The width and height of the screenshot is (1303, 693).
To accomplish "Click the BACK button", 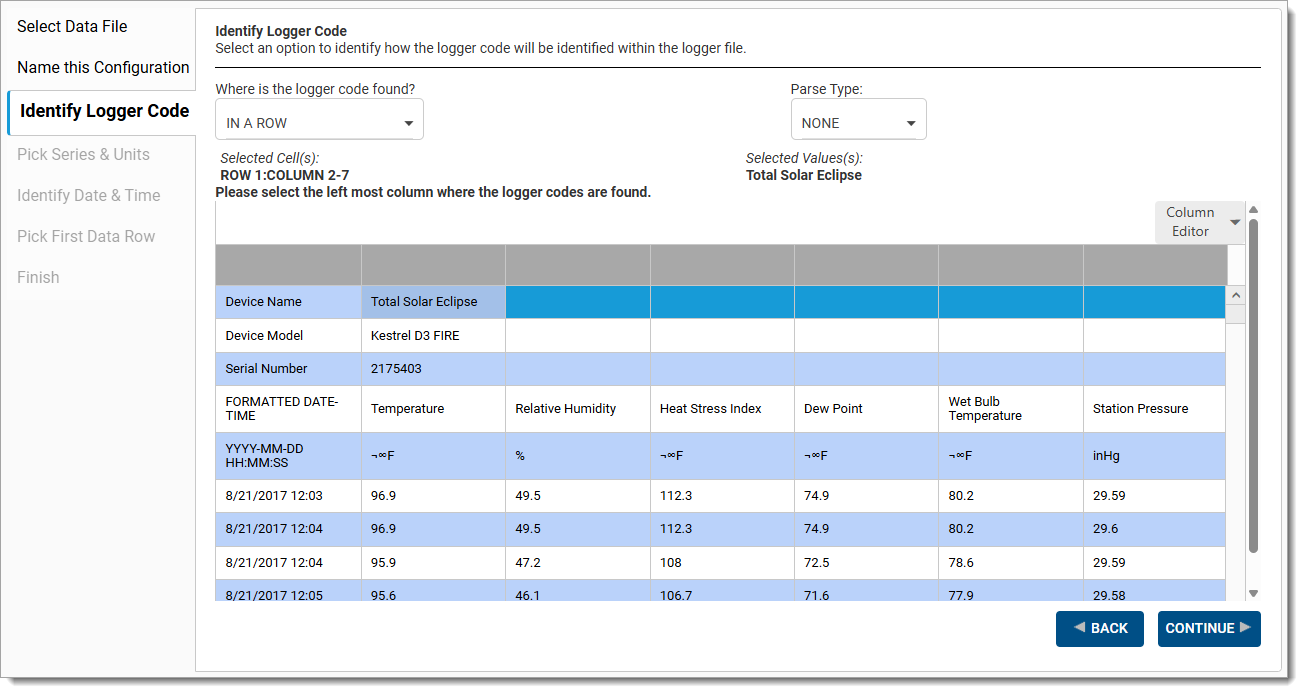I will 1099,628.
